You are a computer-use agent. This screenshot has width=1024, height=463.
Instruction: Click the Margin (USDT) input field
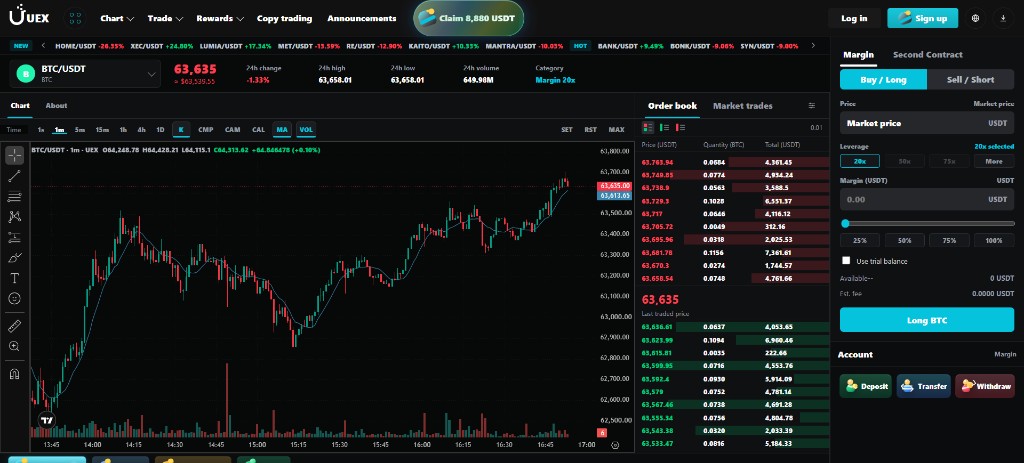point(927,199)
